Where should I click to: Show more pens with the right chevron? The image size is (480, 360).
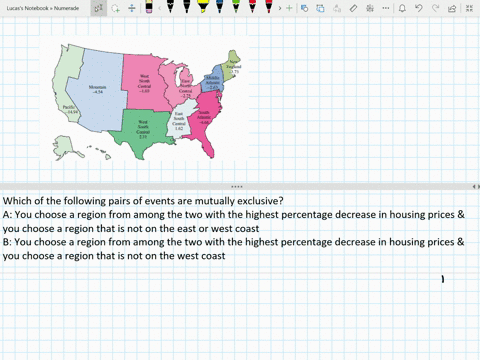click(280, 8)
